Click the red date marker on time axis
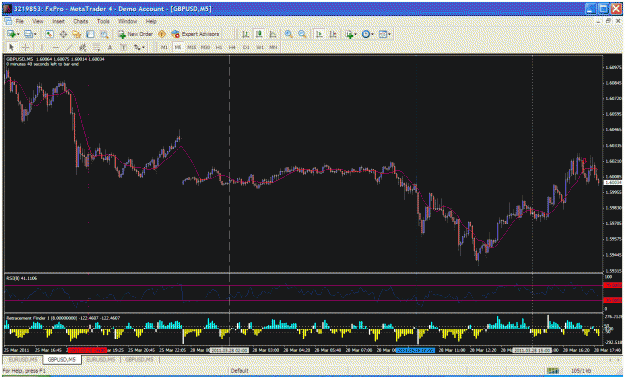625x377 pixels. (x=87, y=350)
